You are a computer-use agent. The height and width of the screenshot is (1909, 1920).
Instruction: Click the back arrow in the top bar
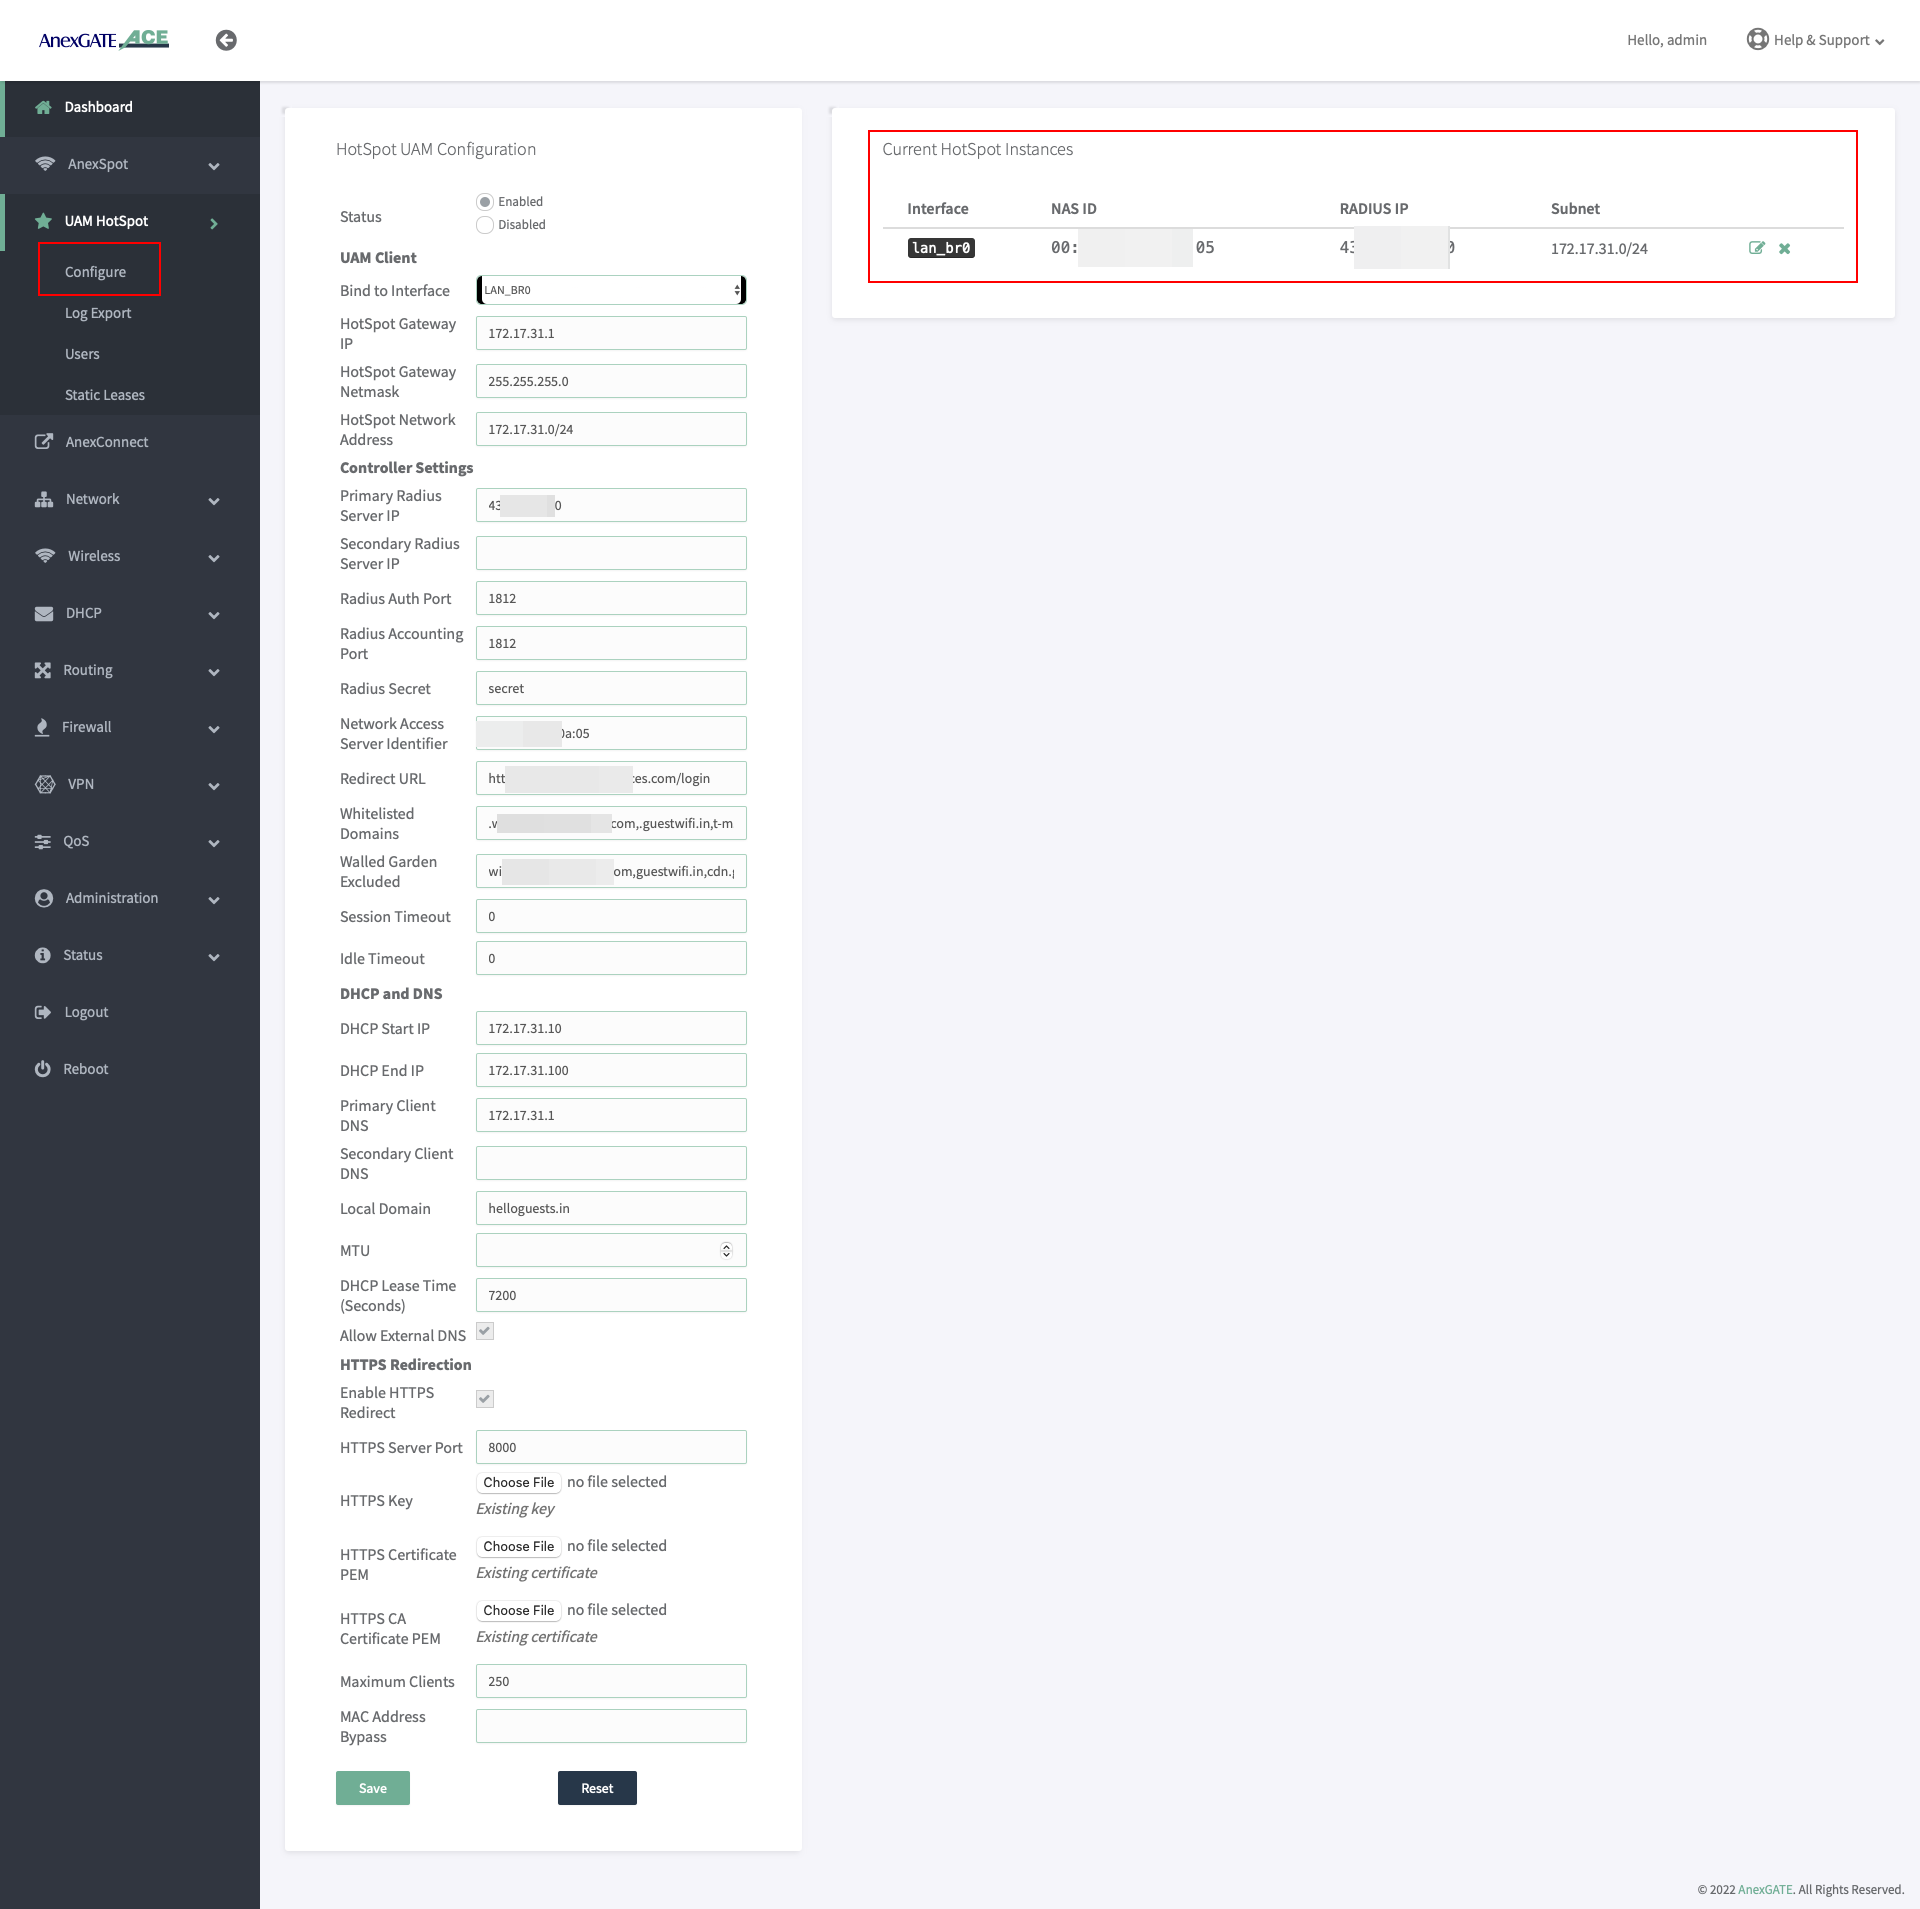(x=225, y=40)
